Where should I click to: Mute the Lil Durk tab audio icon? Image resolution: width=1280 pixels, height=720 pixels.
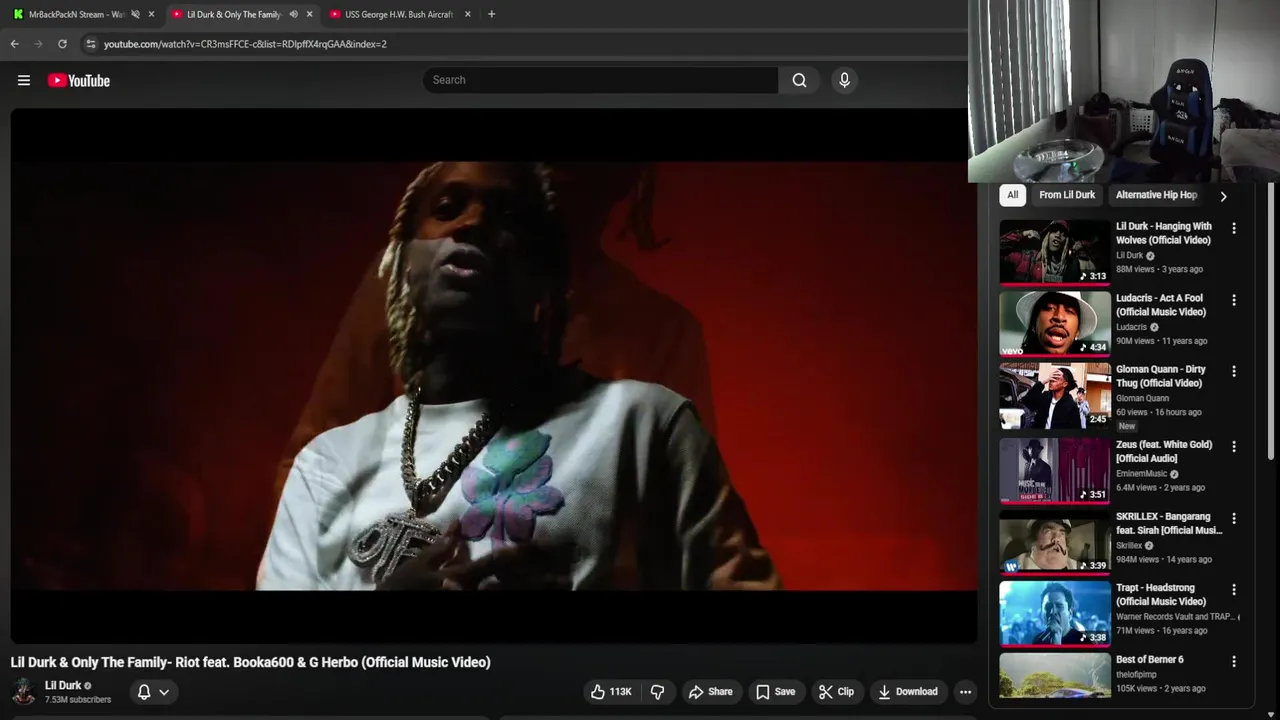(x=293, y=14)
